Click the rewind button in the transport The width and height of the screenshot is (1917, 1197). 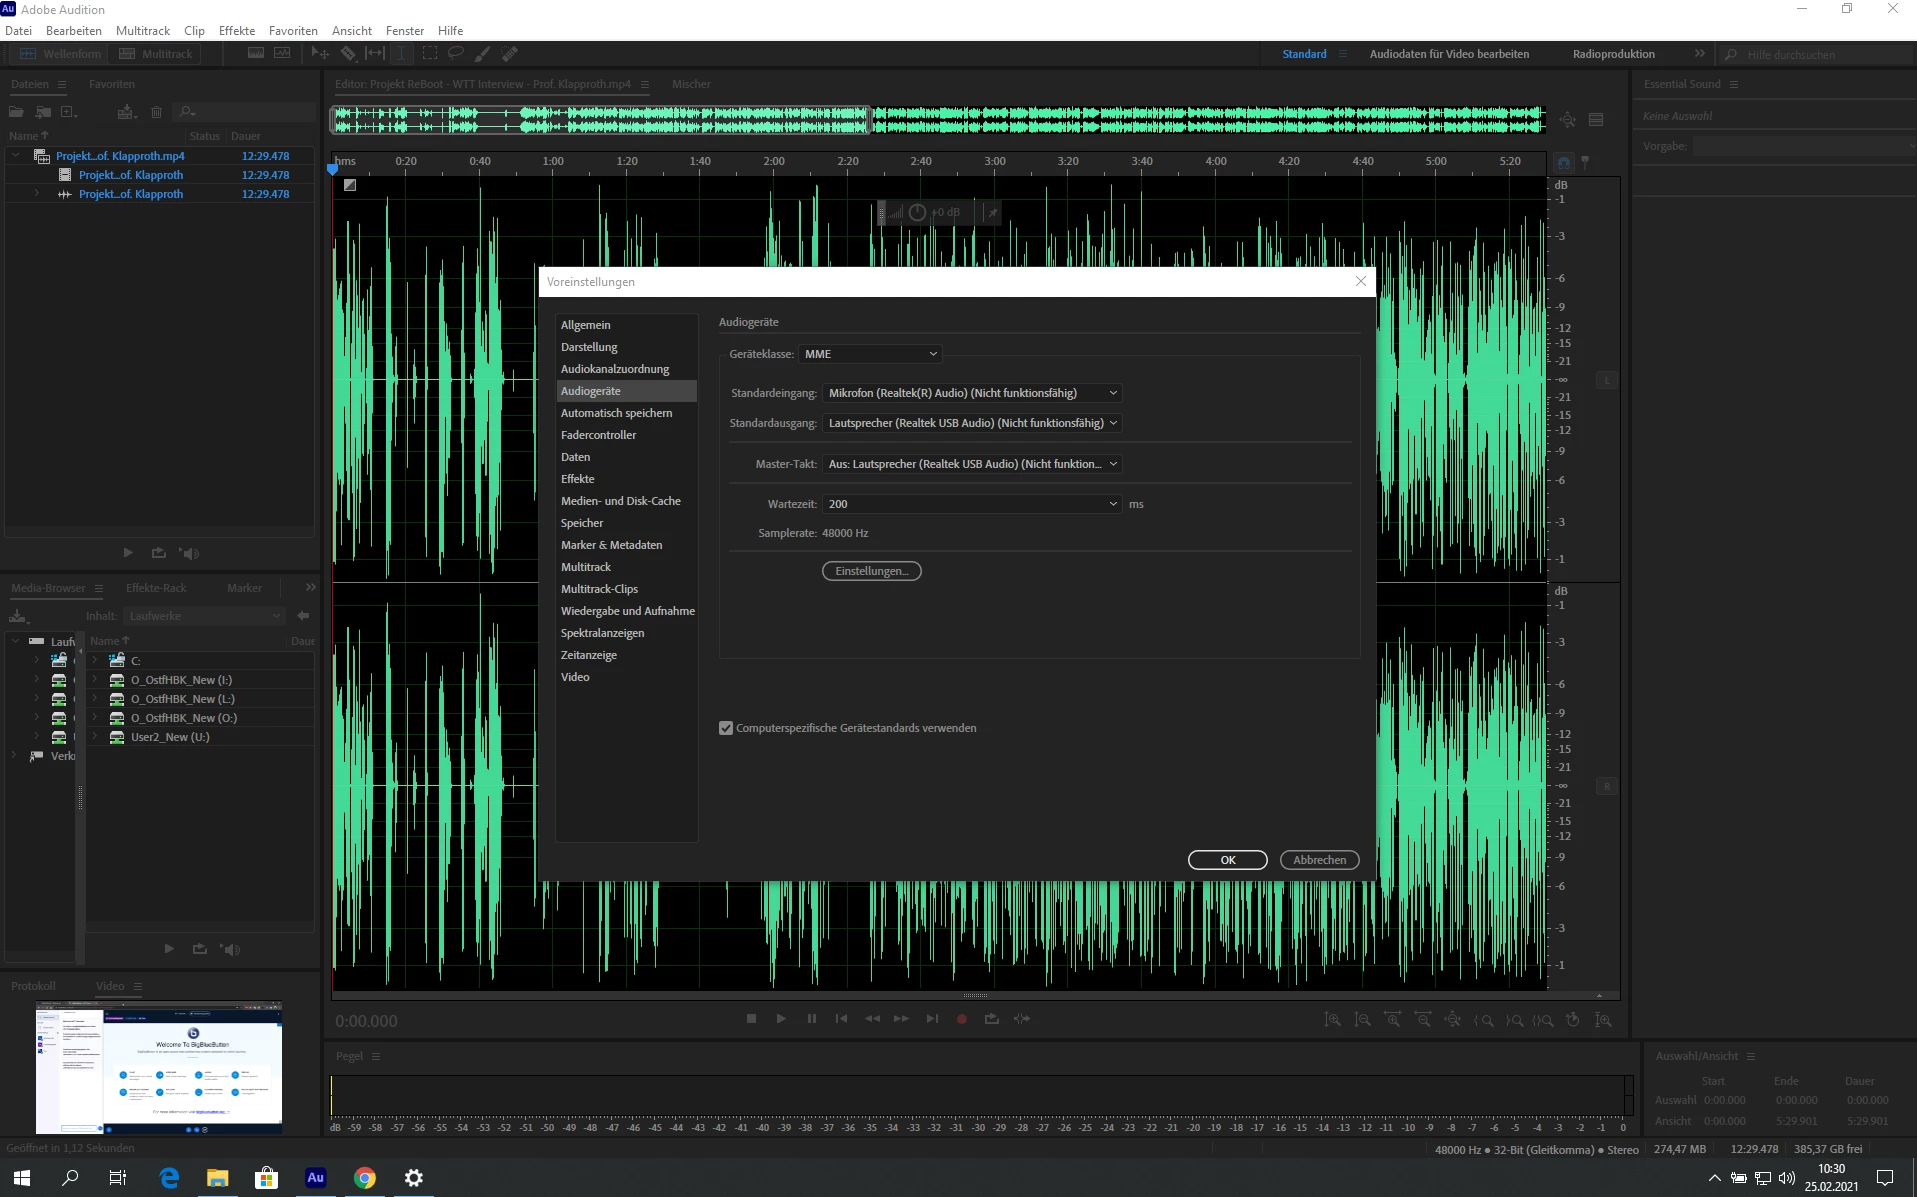[872, 1019]
